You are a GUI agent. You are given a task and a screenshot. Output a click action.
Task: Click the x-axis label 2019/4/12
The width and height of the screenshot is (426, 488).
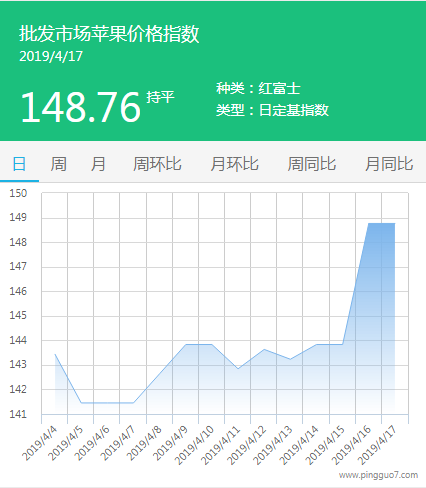click(x=246, y=445)
